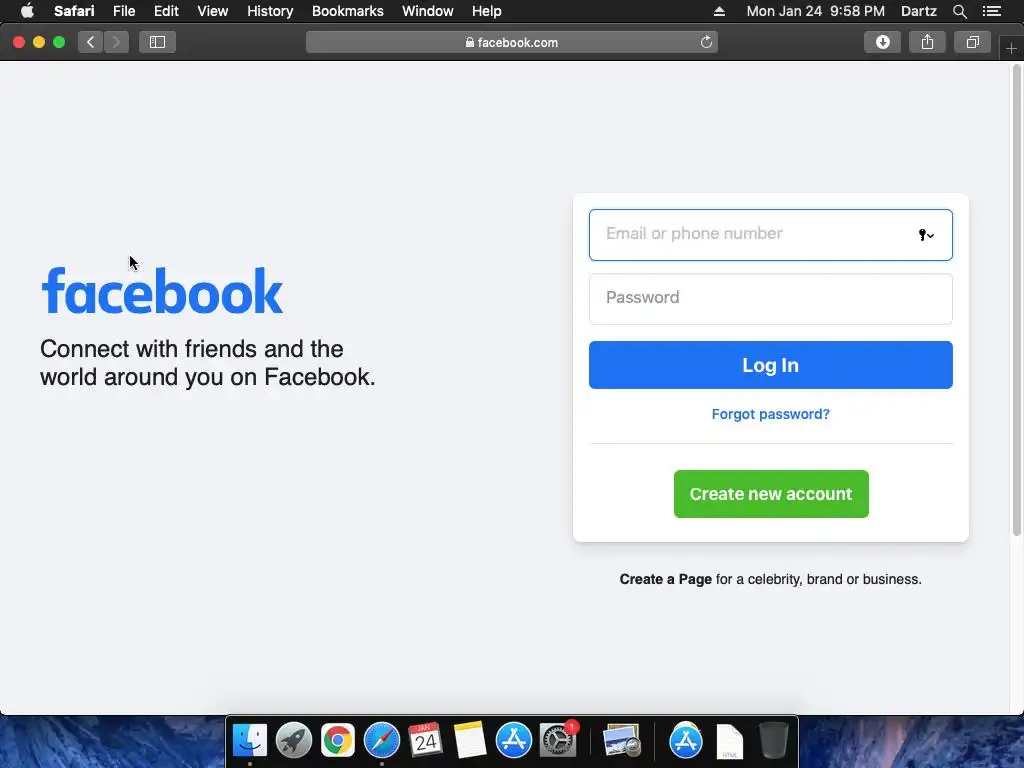Open the Safari downloads list

click(x=882, y=42)
